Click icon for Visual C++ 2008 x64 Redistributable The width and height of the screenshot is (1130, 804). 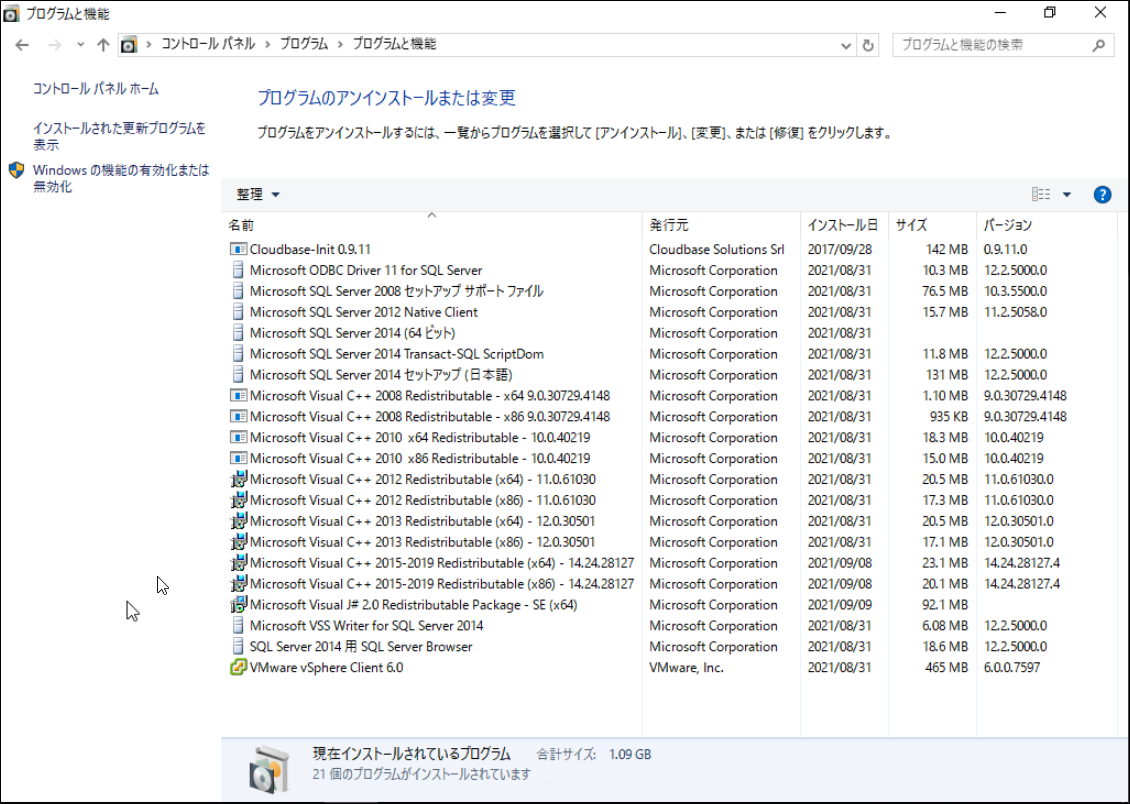[238, 396]
